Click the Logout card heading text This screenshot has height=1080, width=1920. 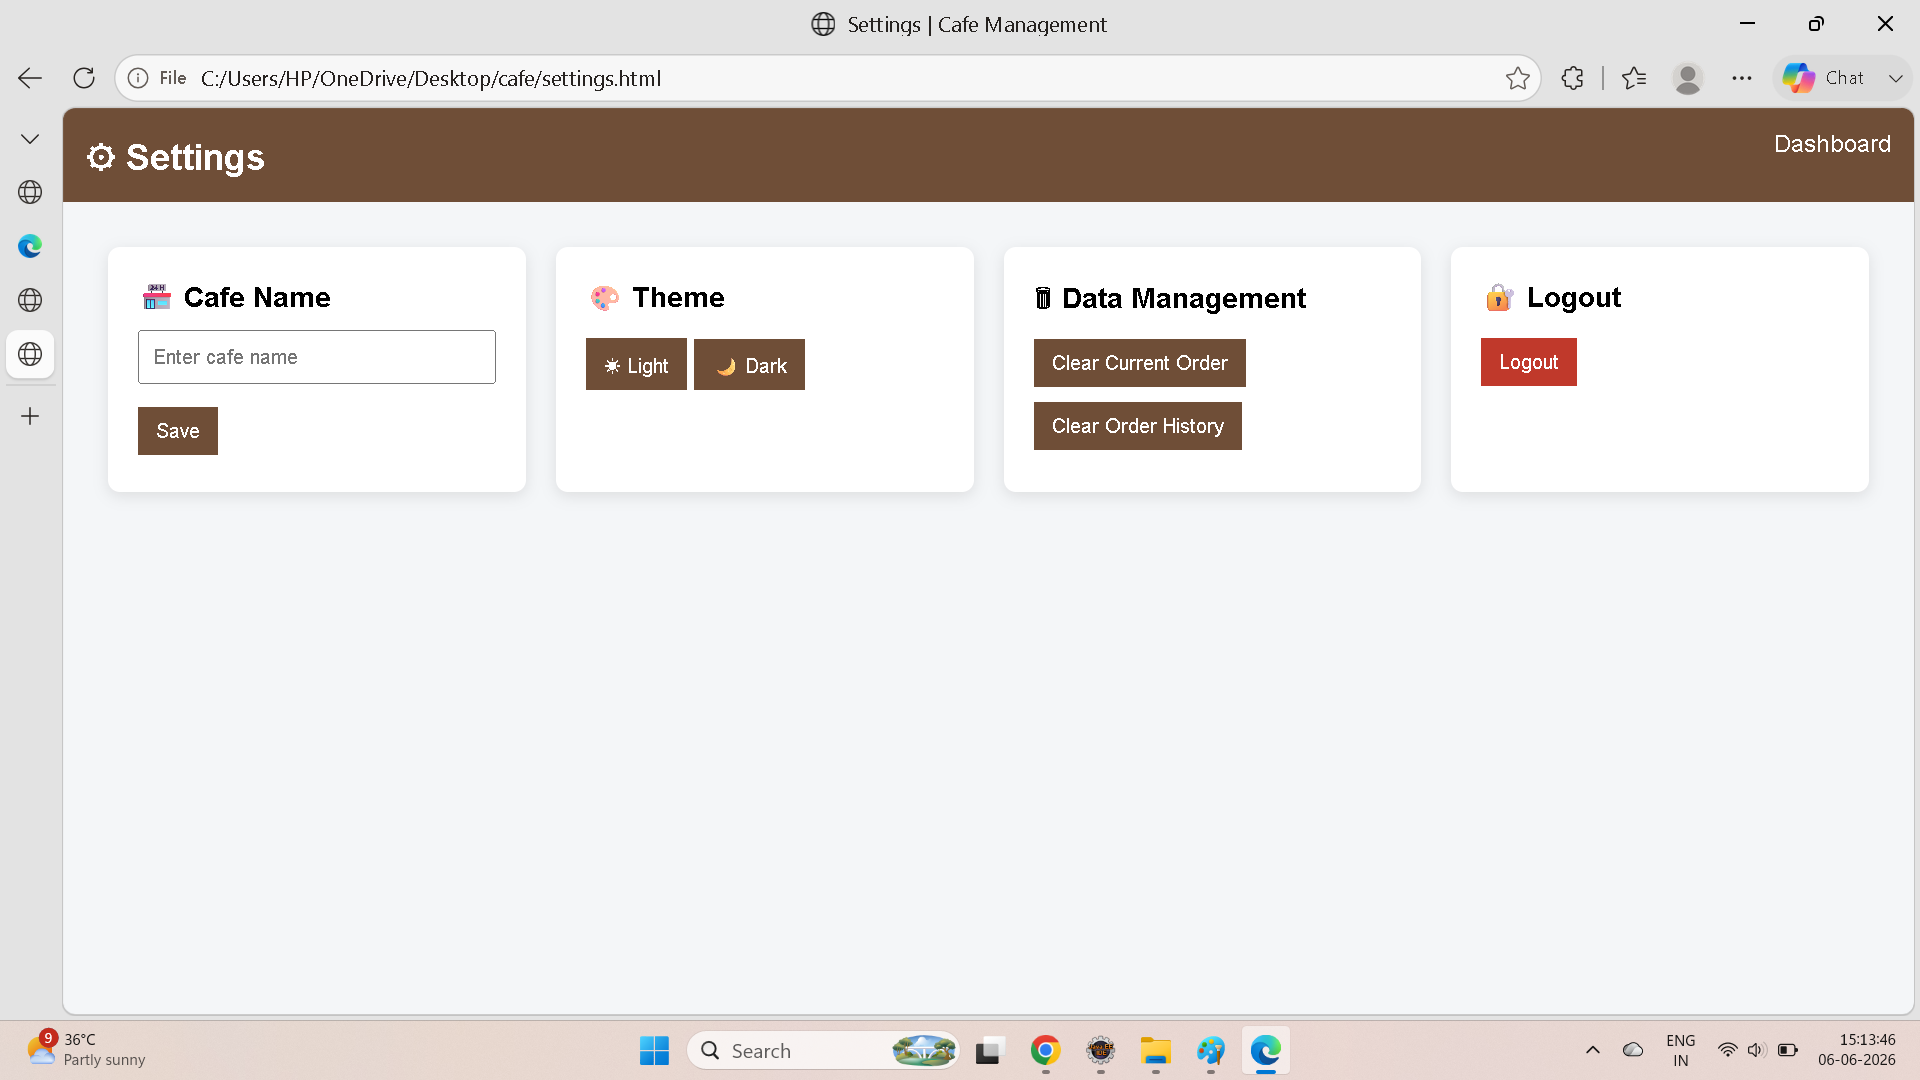1574,297
